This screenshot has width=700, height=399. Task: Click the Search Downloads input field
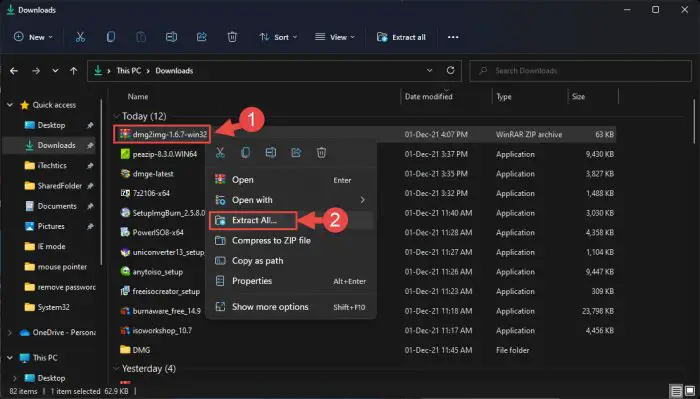pos(580,71)
